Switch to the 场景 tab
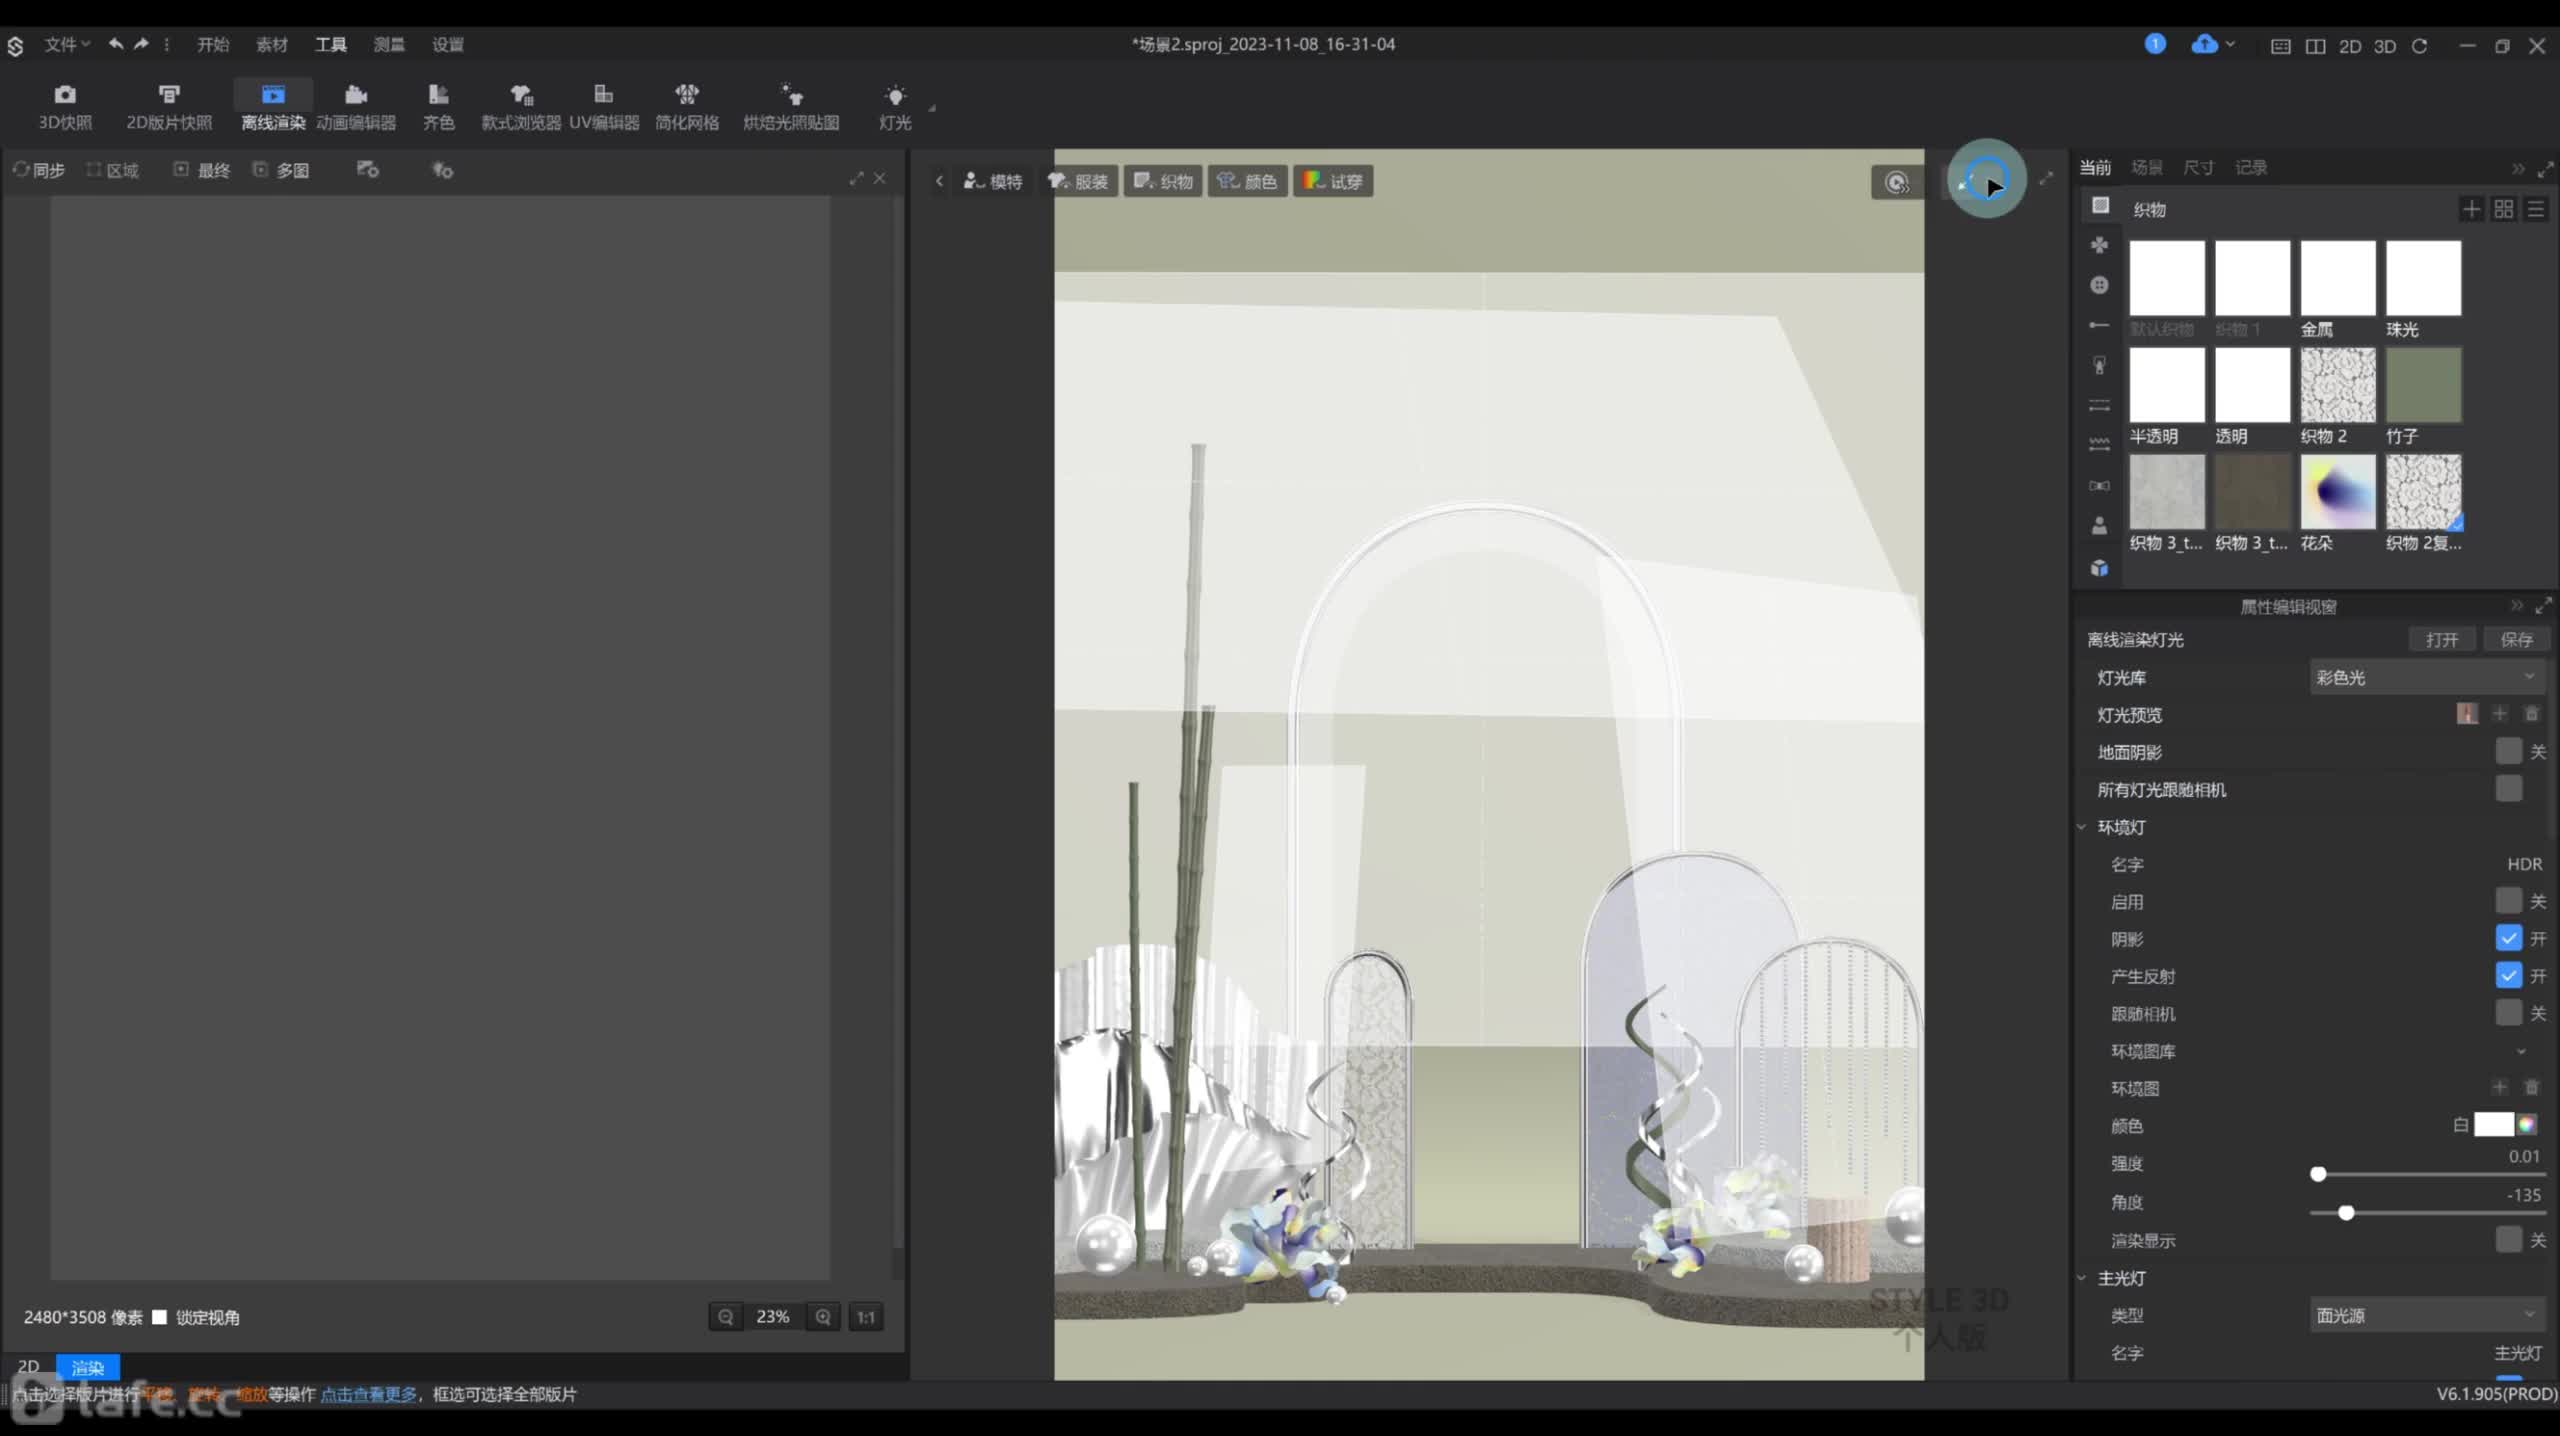 [x=2147, y=167]
